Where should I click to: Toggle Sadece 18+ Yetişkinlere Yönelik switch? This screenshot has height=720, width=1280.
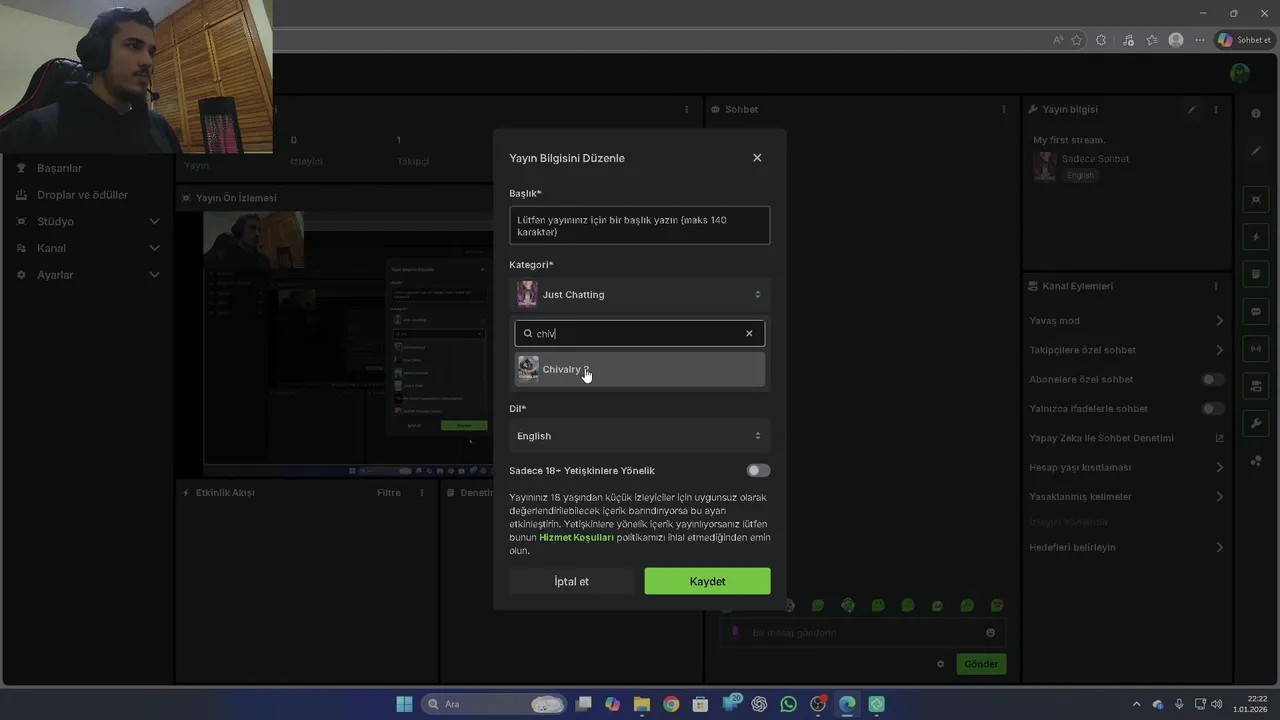coord(758,471)
